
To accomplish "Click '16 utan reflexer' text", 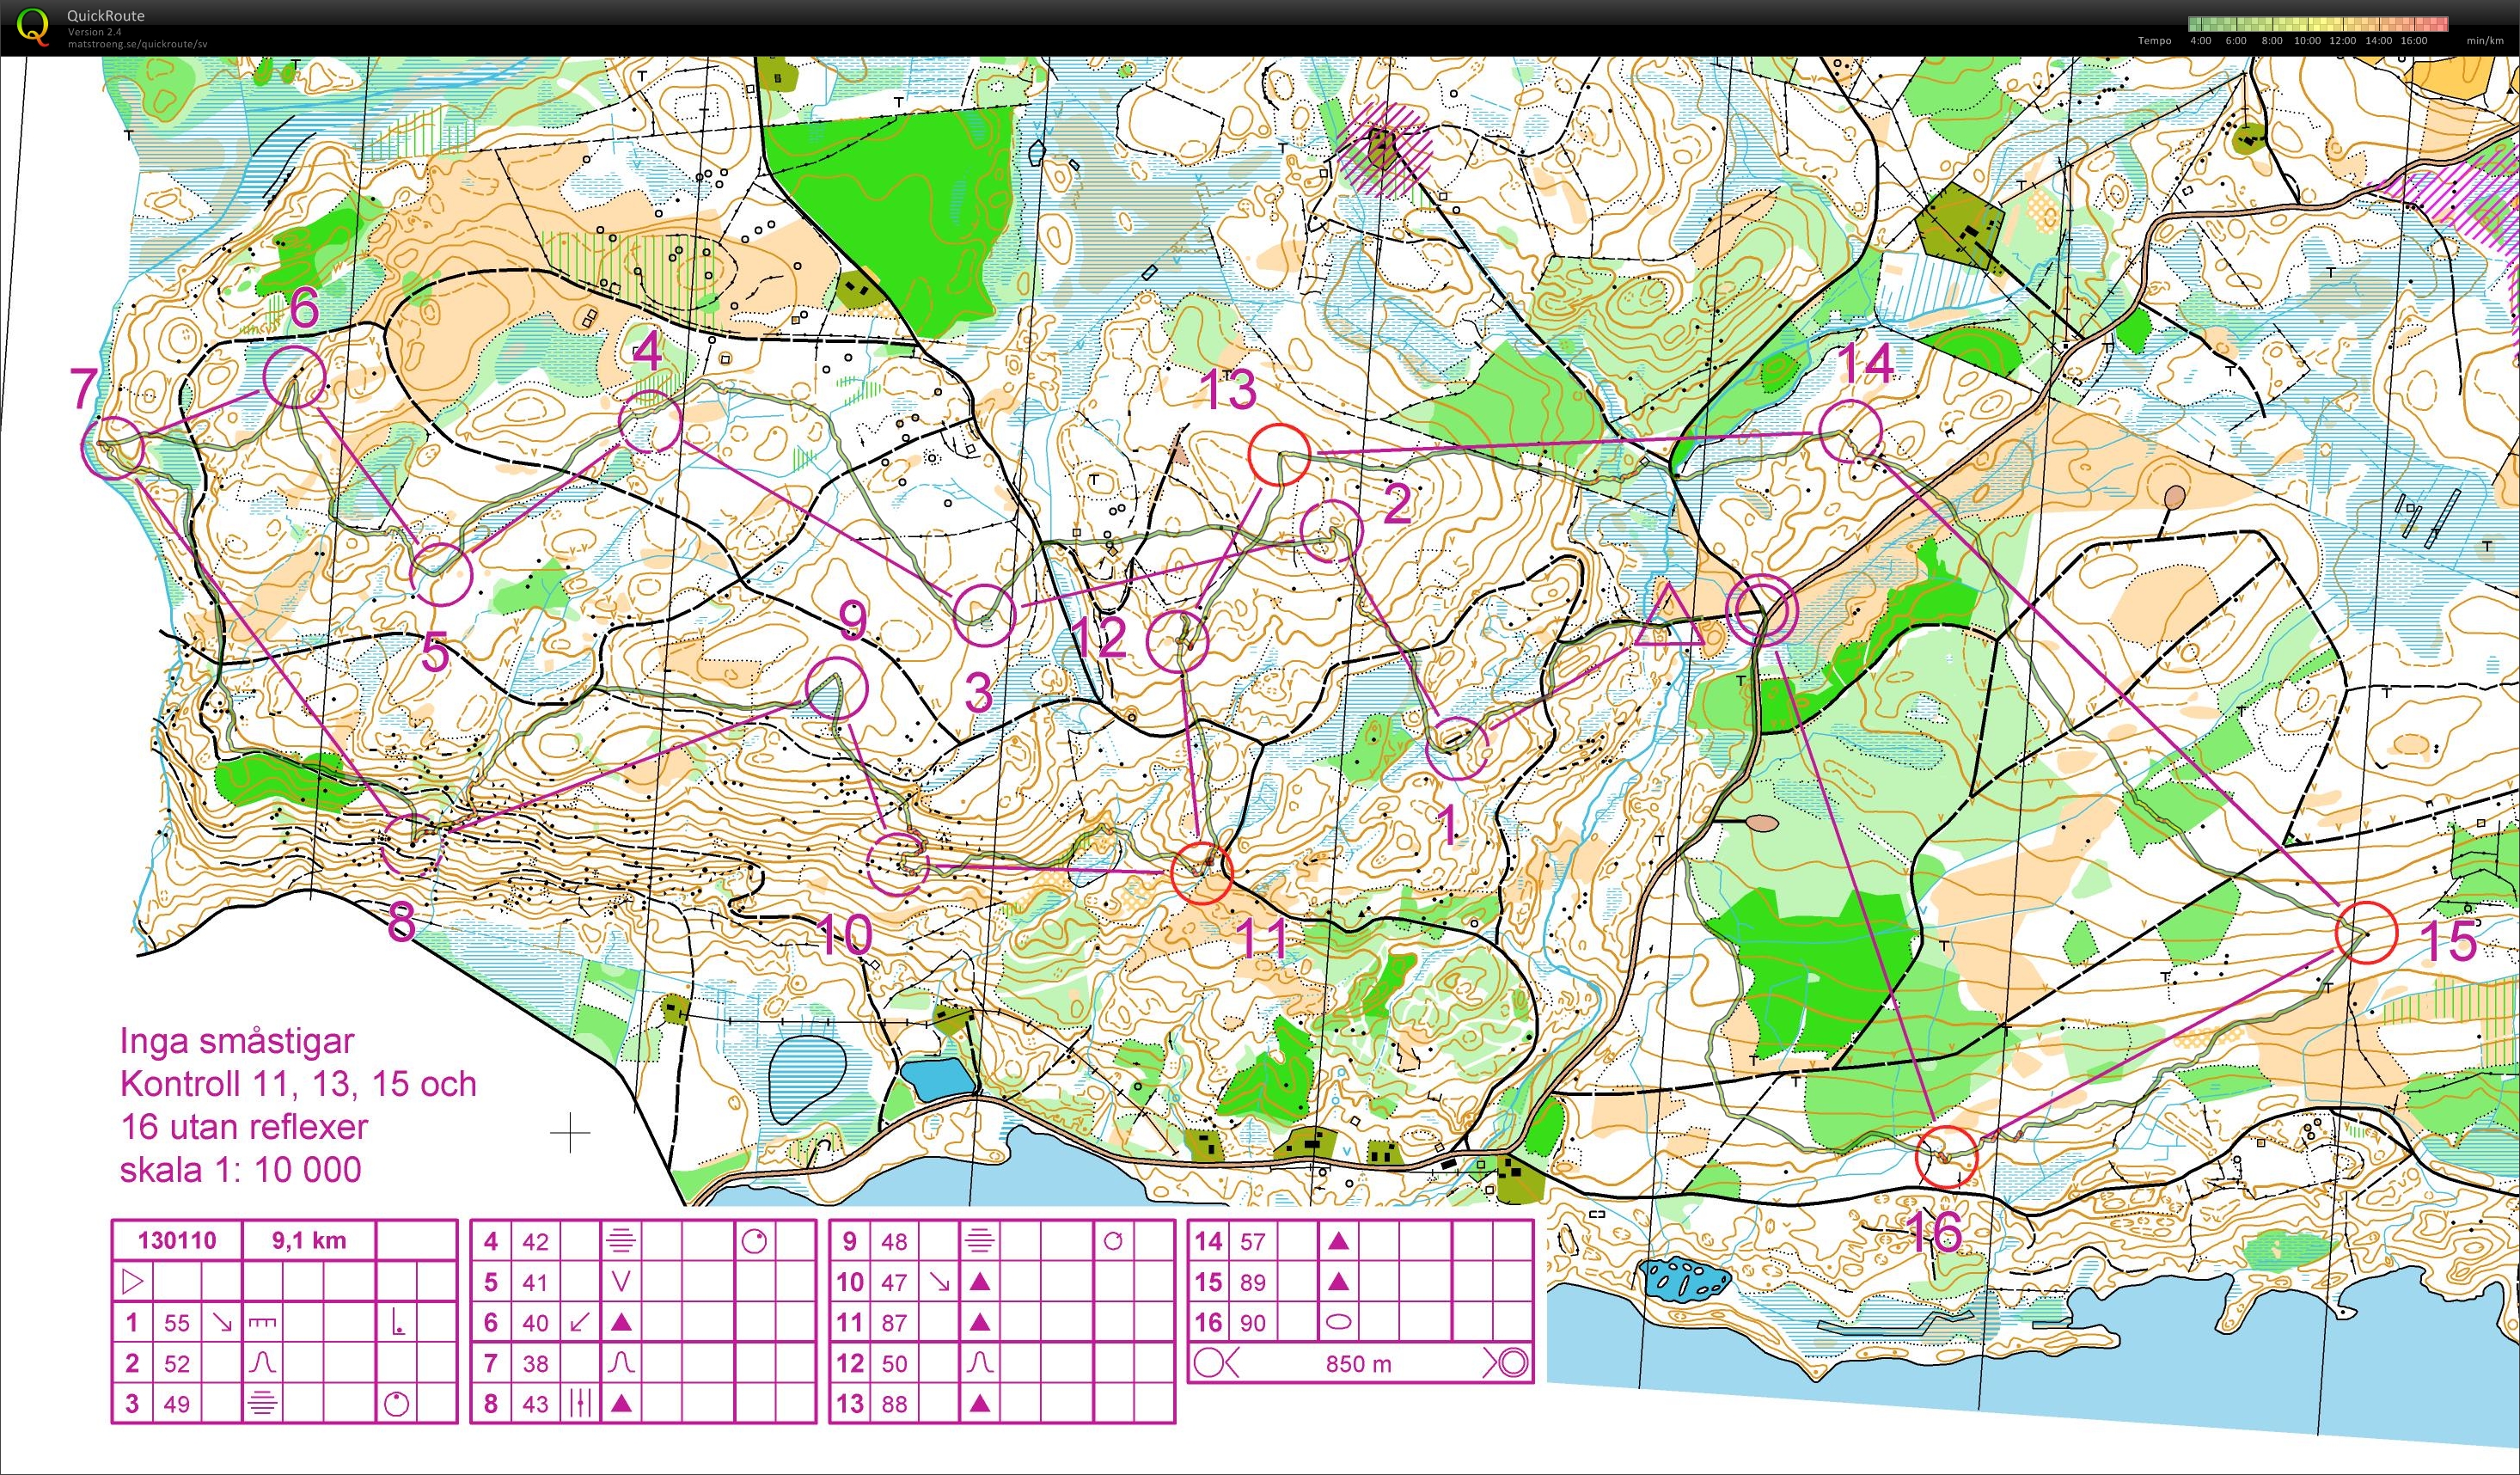I will (244, 1127).
